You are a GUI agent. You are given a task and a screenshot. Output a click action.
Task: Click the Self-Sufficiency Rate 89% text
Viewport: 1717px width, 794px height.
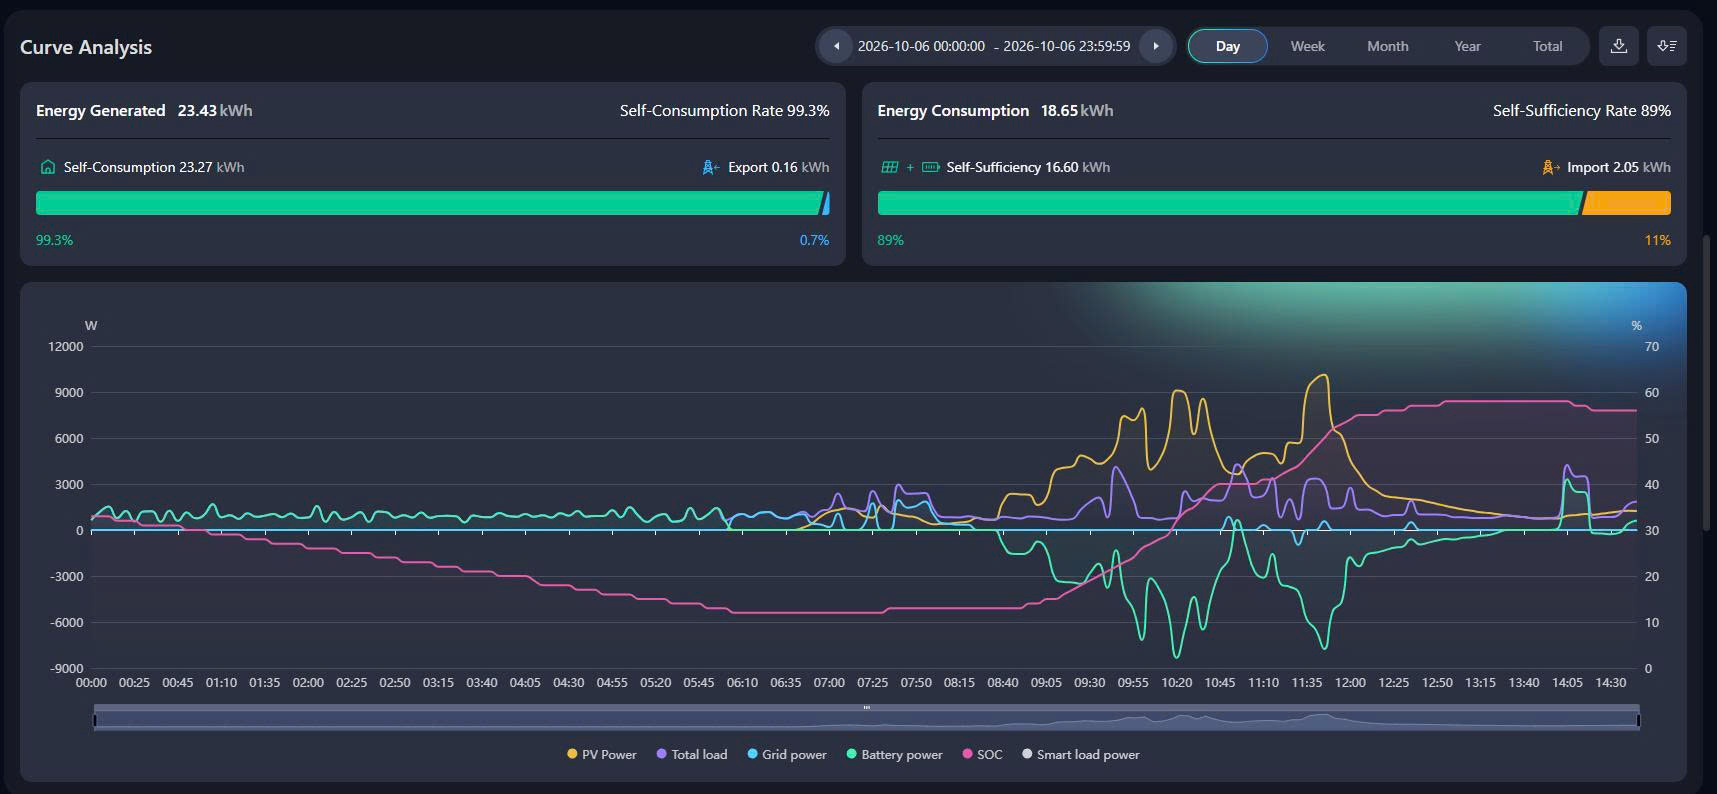[1582, 110]
